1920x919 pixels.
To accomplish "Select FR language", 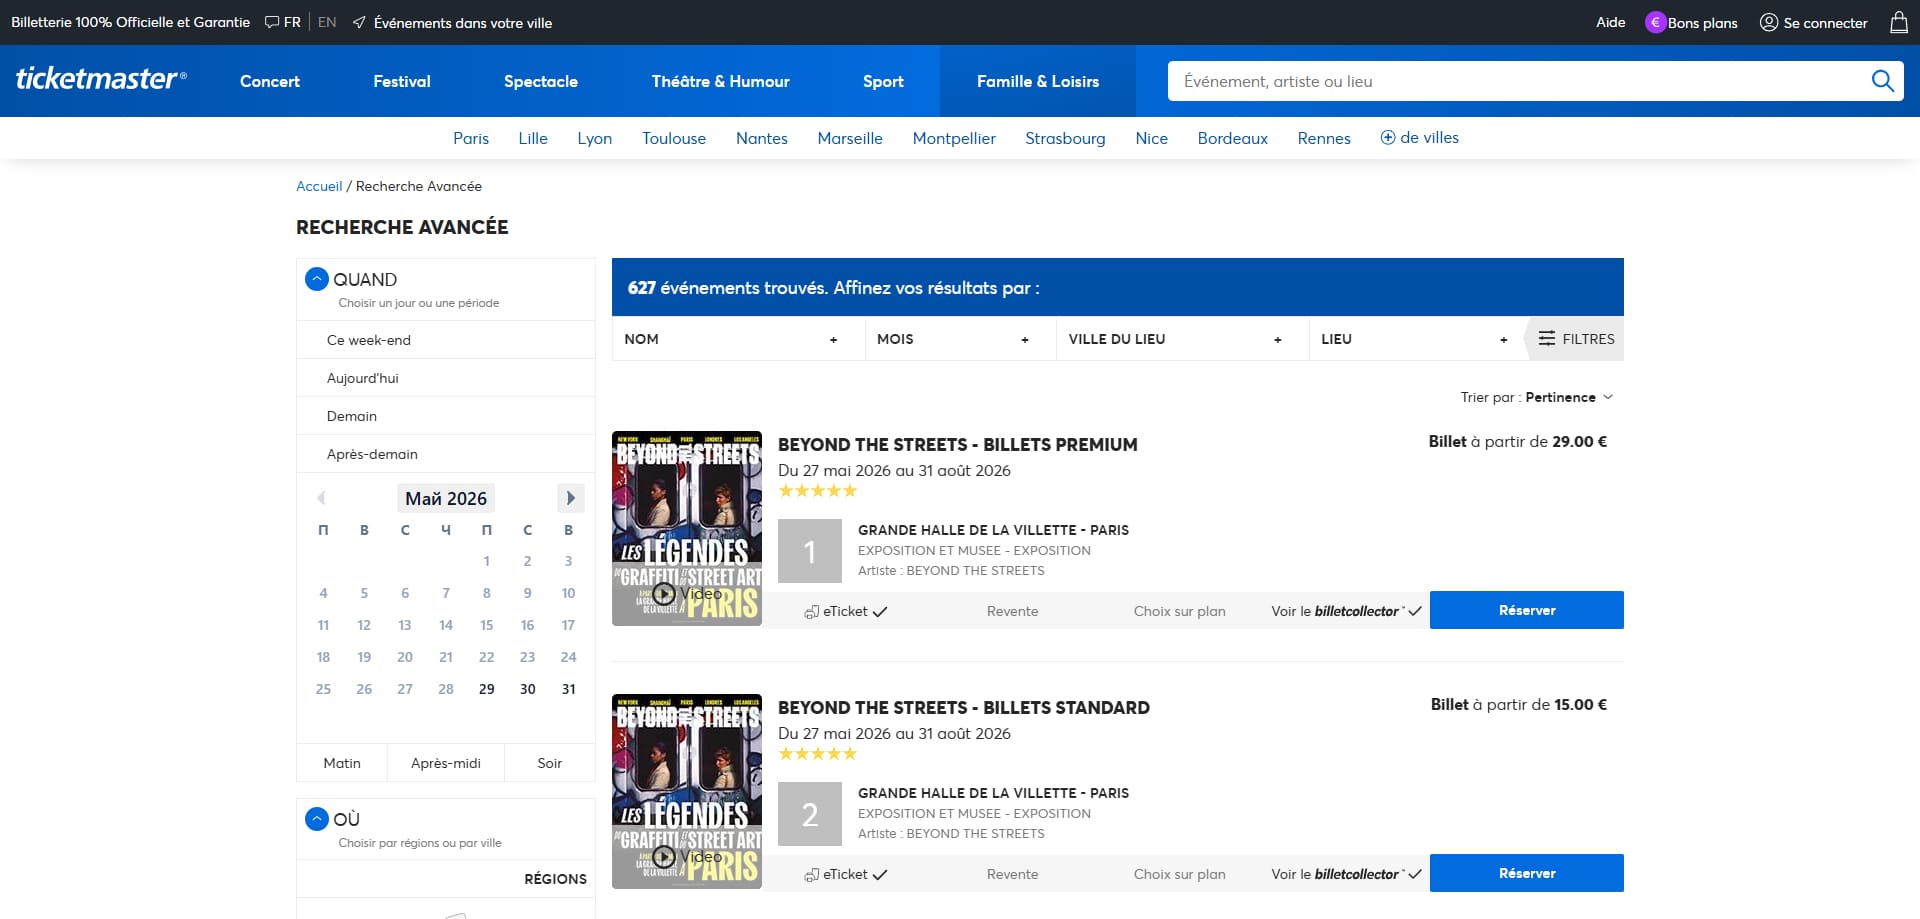I will tap(292, 22).
